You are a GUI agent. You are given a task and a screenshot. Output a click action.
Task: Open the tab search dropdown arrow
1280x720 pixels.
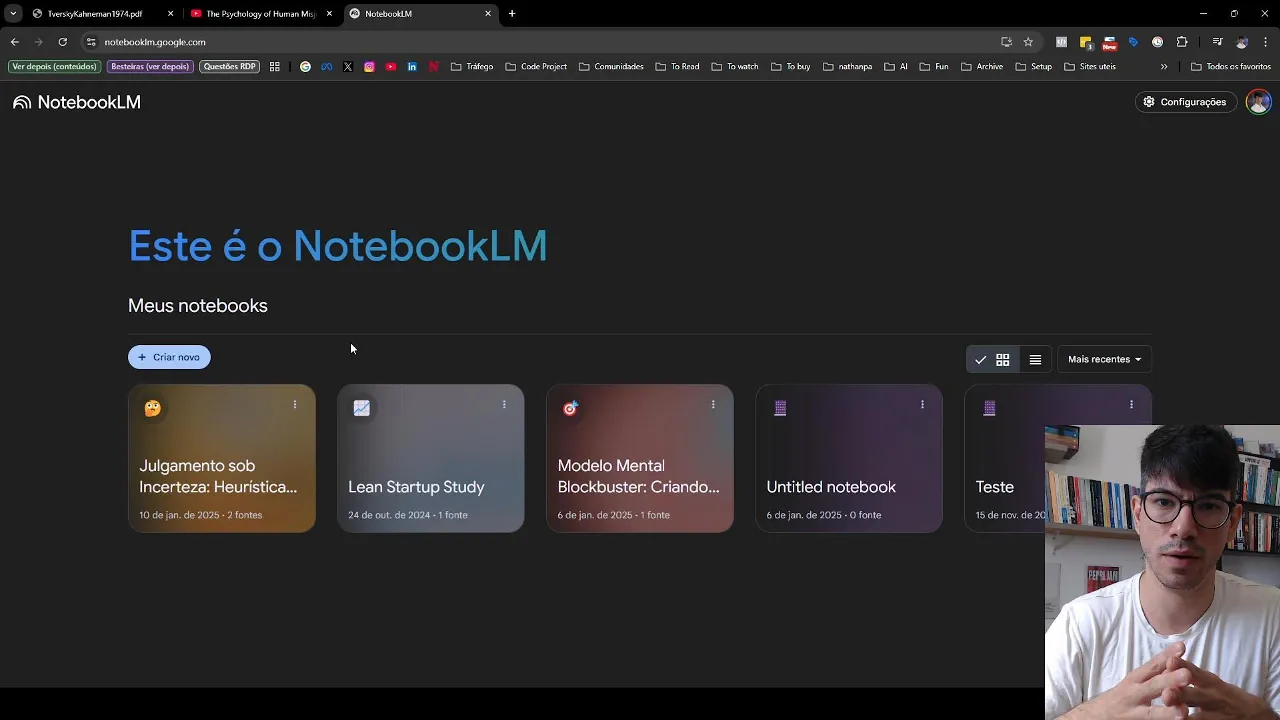click(x=13, y=14)
